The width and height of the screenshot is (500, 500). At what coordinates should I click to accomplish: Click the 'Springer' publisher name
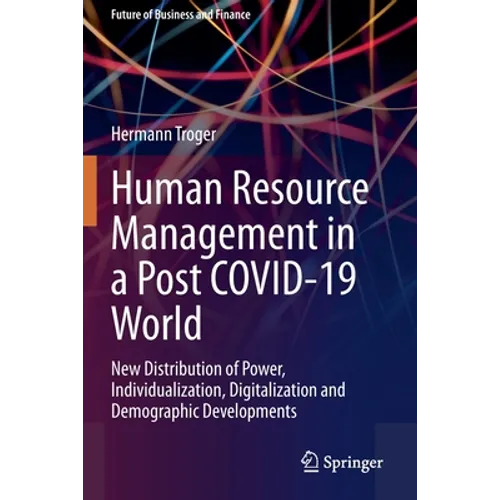pyautogui.click(x=353, y=464)
